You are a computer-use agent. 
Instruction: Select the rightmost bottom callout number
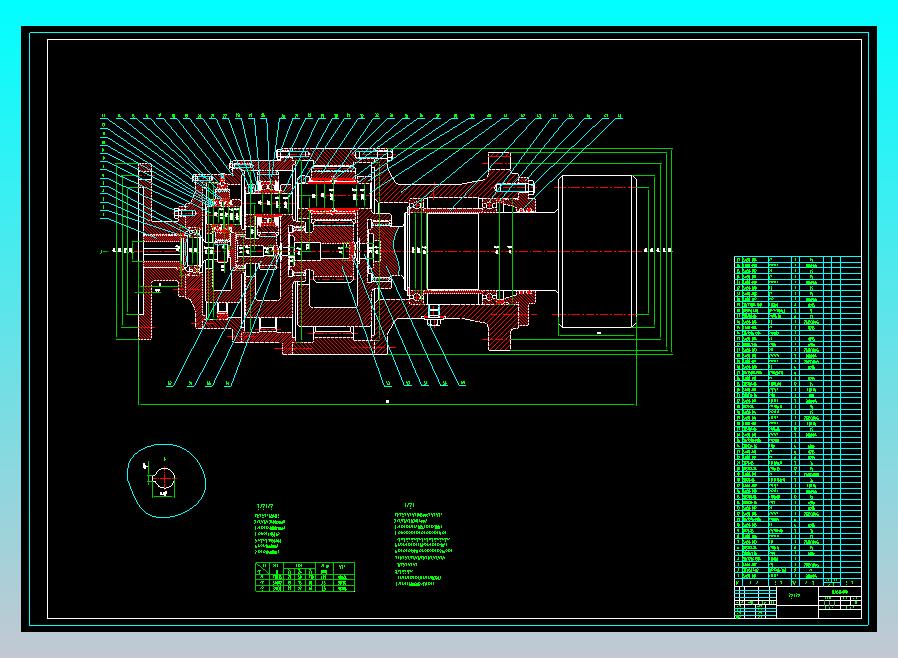[462, 383]
